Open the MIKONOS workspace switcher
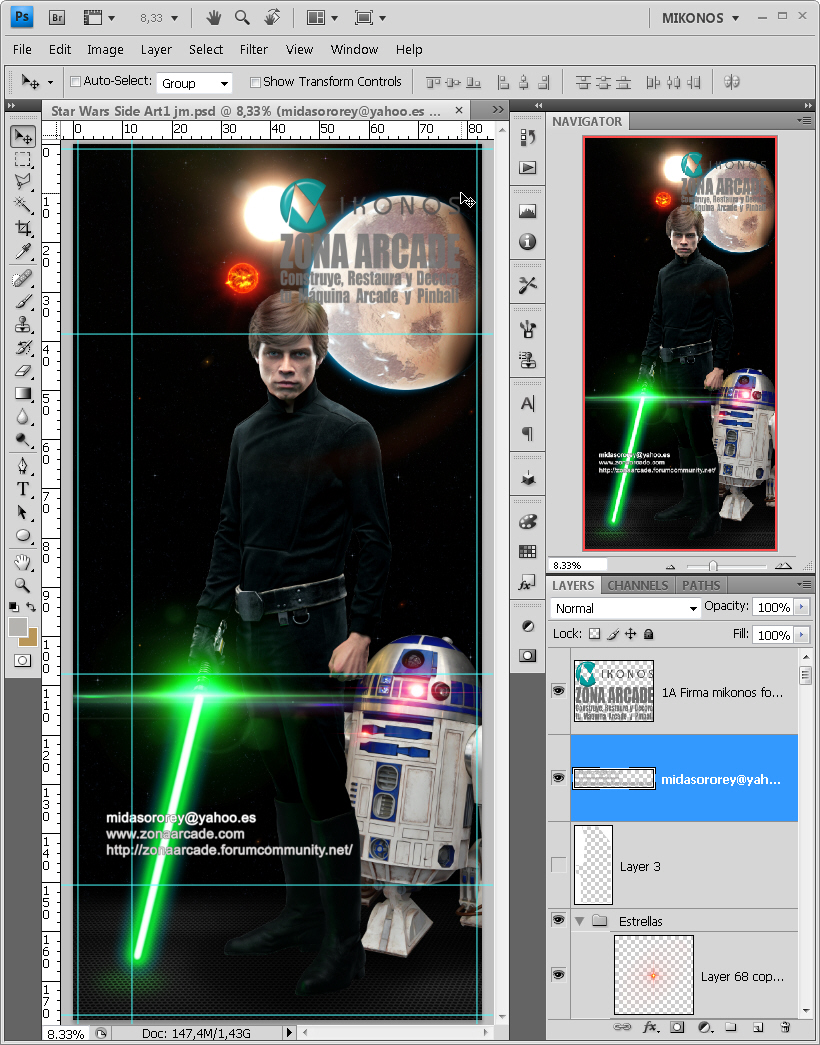This screenshot has height=1045, width=820. (x=700, y=18)
